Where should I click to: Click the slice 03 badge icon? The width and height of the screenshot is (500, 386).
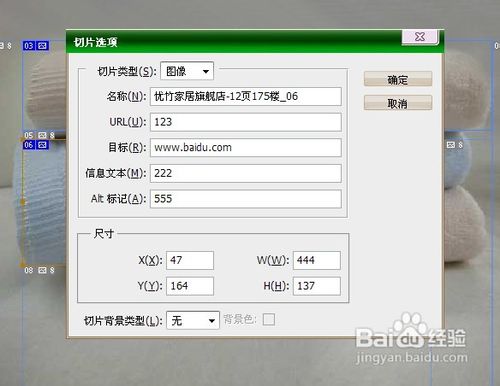(x=42, y=46)
